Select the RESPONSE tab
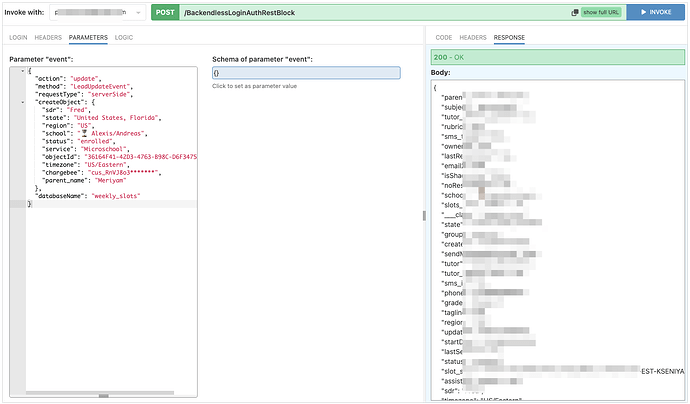This screenshot has width=690, height=404. [509, 37]
